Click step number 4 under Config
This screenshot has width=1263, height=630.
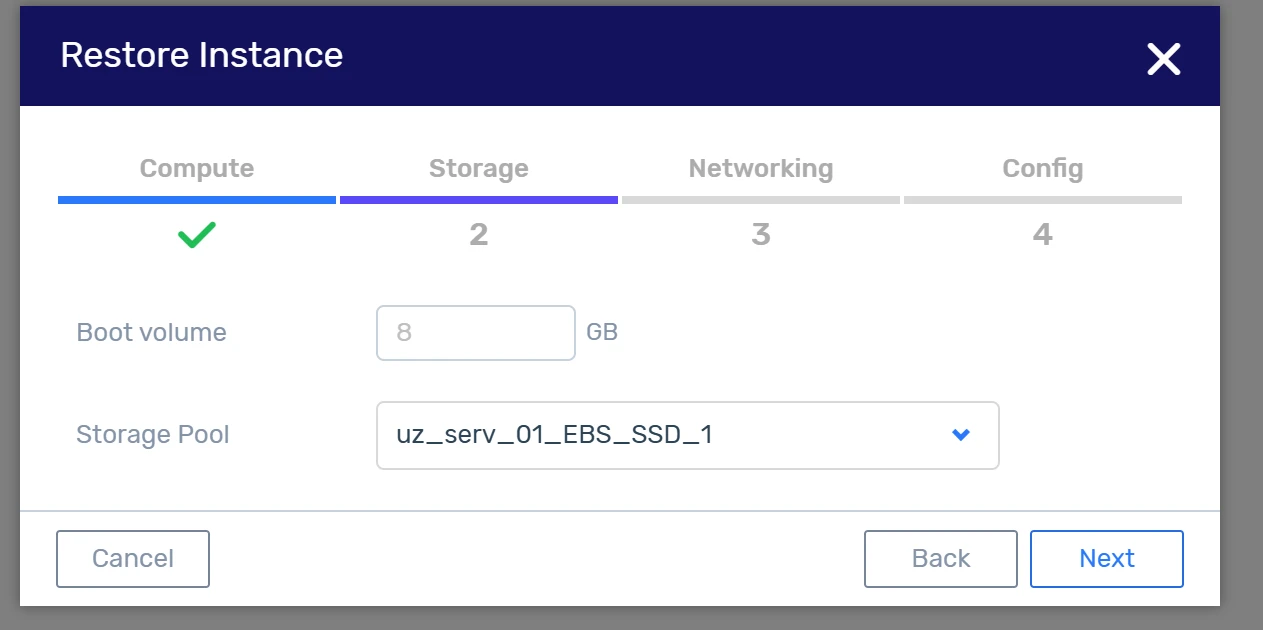pos(1043,235)
